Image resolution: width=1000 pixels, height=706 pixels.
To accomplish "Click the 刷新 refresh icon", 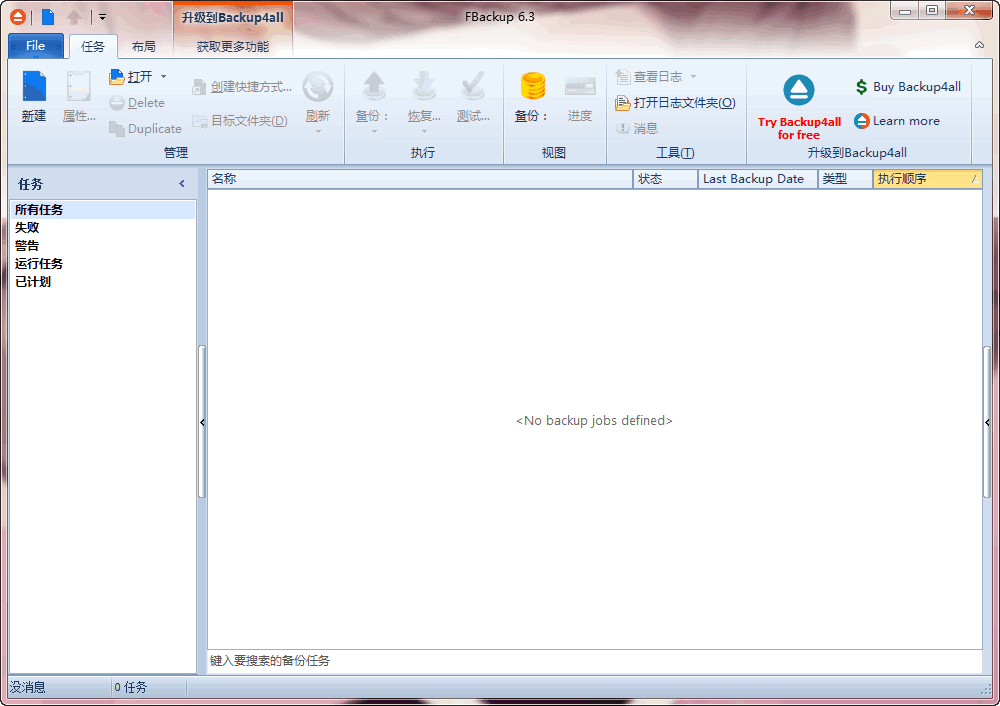I will click(317, 88).
